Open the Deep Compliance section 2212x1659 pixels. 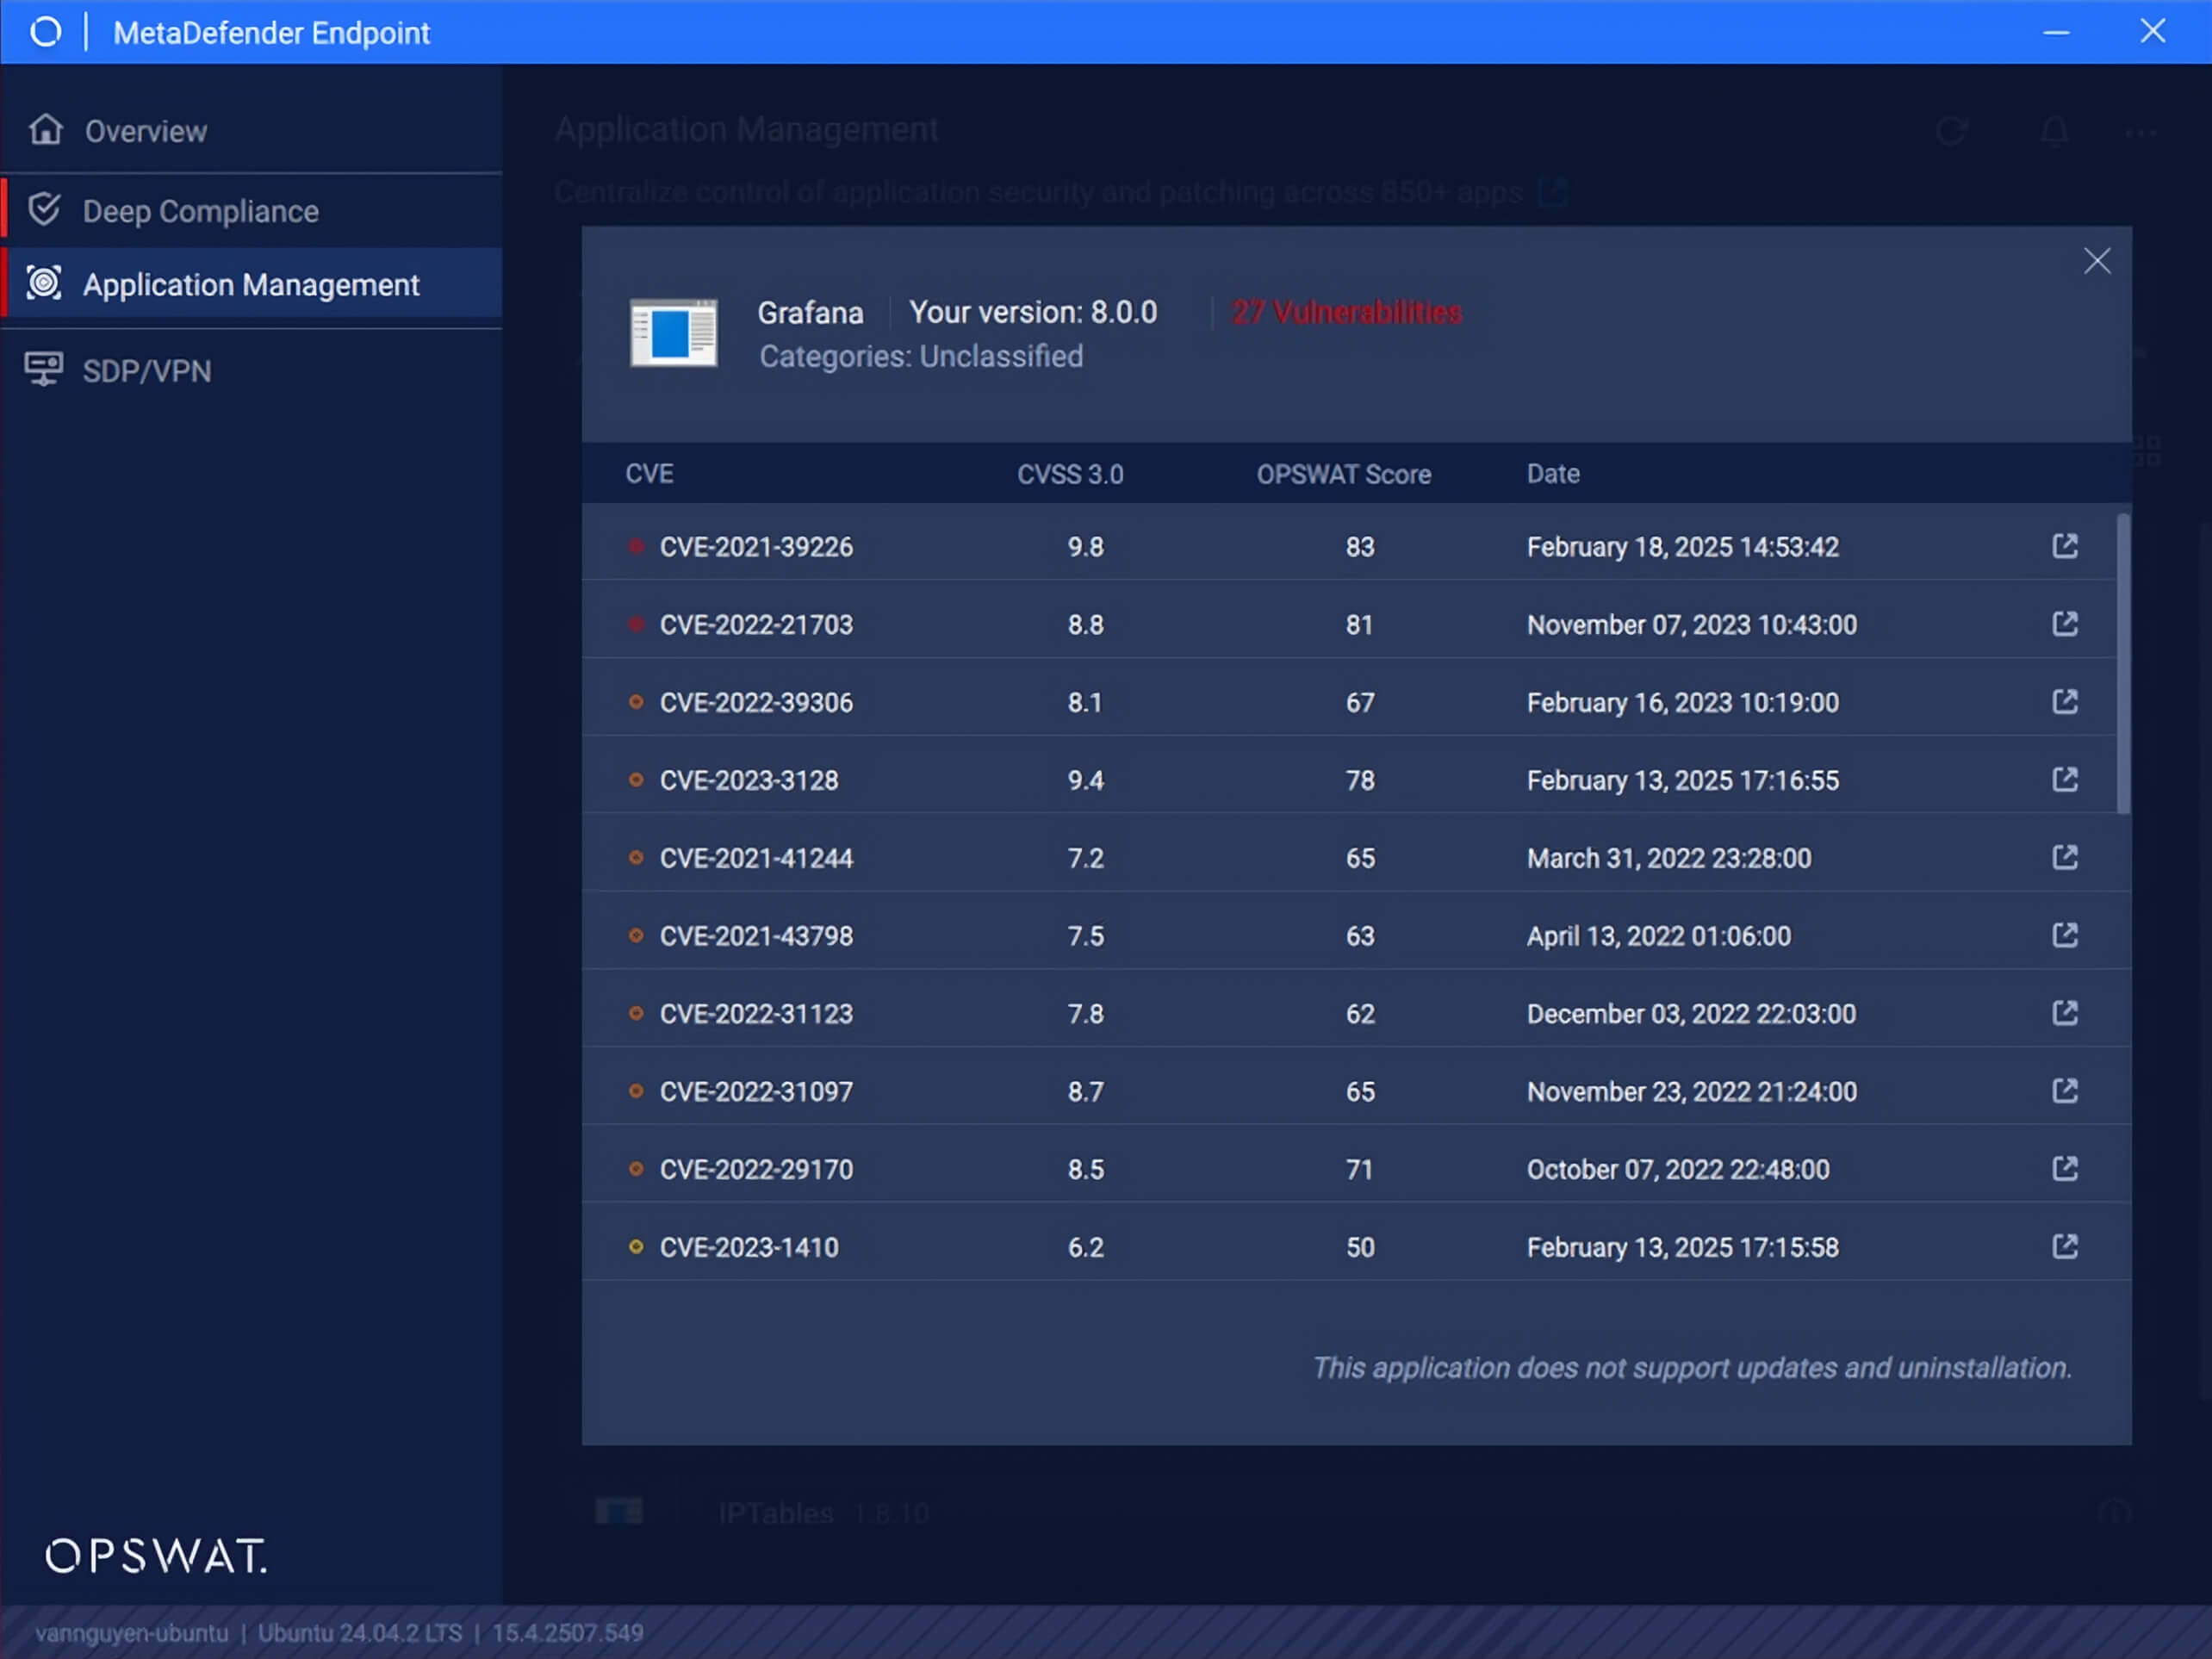coord(200,211)
